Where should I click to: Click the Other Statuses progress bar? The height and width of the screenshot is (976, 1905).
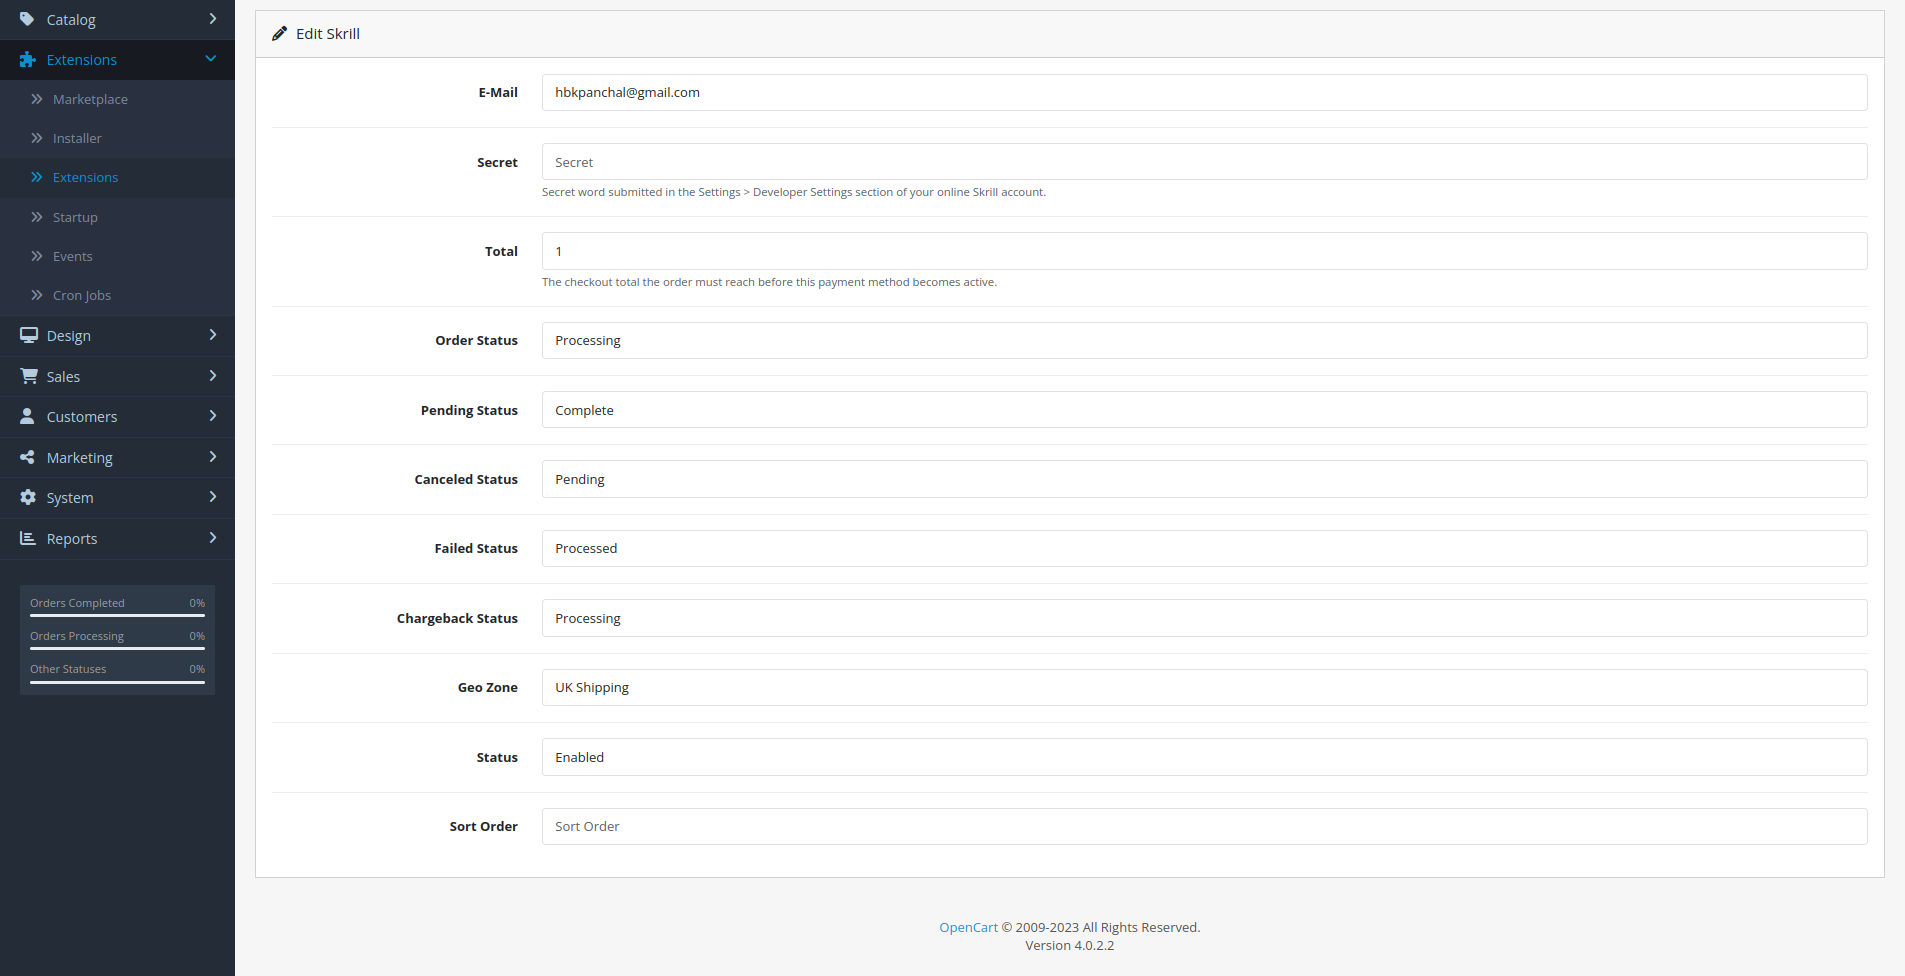click(117, 682)
